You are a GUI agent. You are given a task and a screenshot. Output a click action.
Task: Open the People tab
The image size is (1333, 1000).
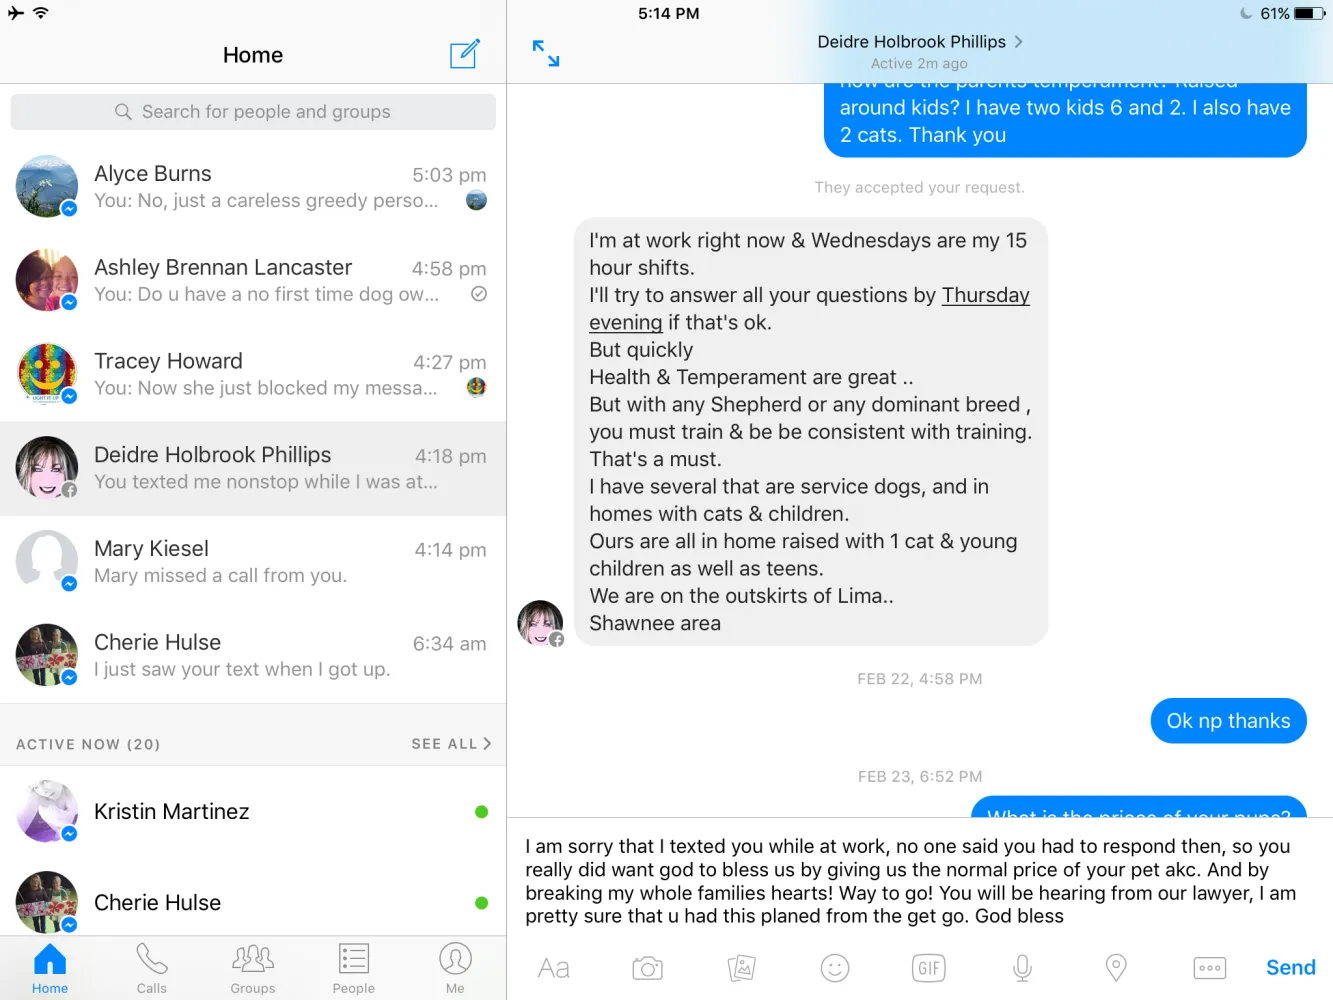click(x=354, y=969)
